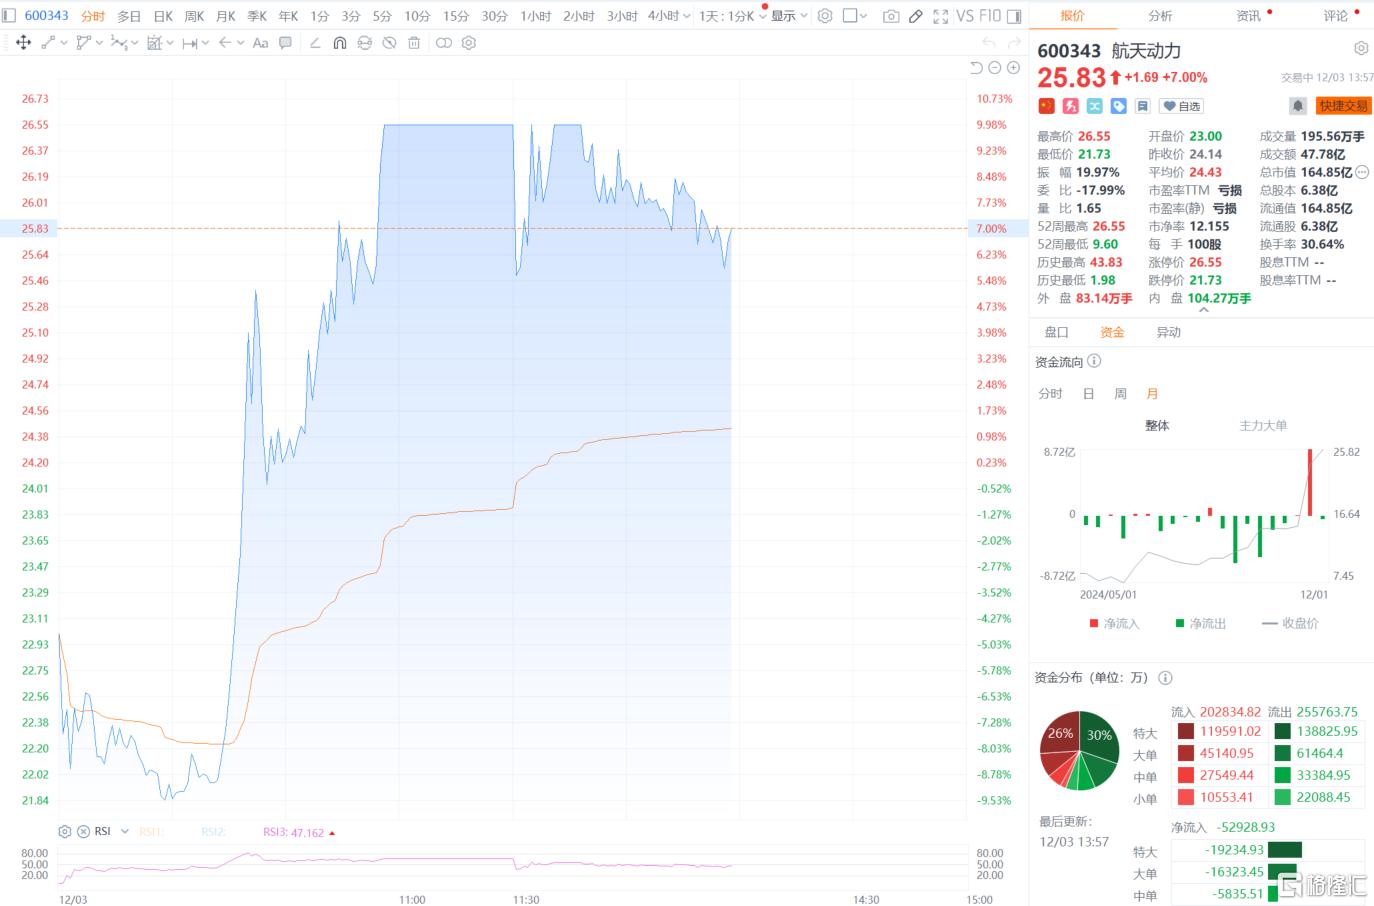Select the text annotation Aa tool
Image resolution: width=1374 pixels, height=906 pixels.
[260, 43]
